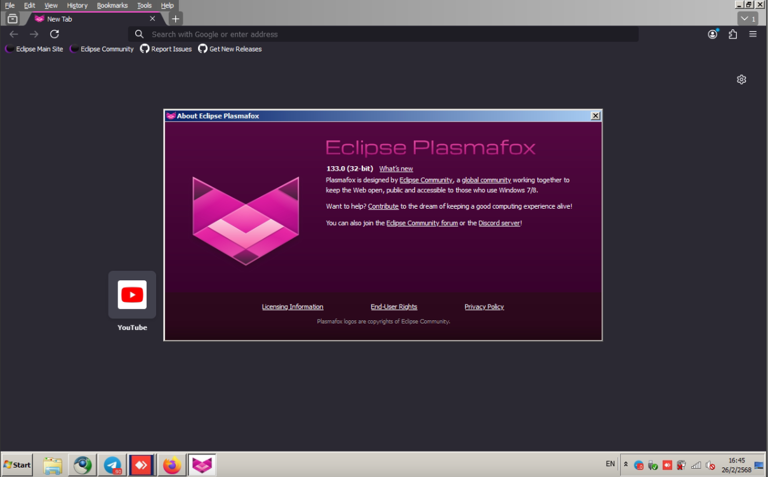This screenshot has height=477, width=768.
Task: Open the Chromium-style browser taskbar icon
Action: click(82, 465)
